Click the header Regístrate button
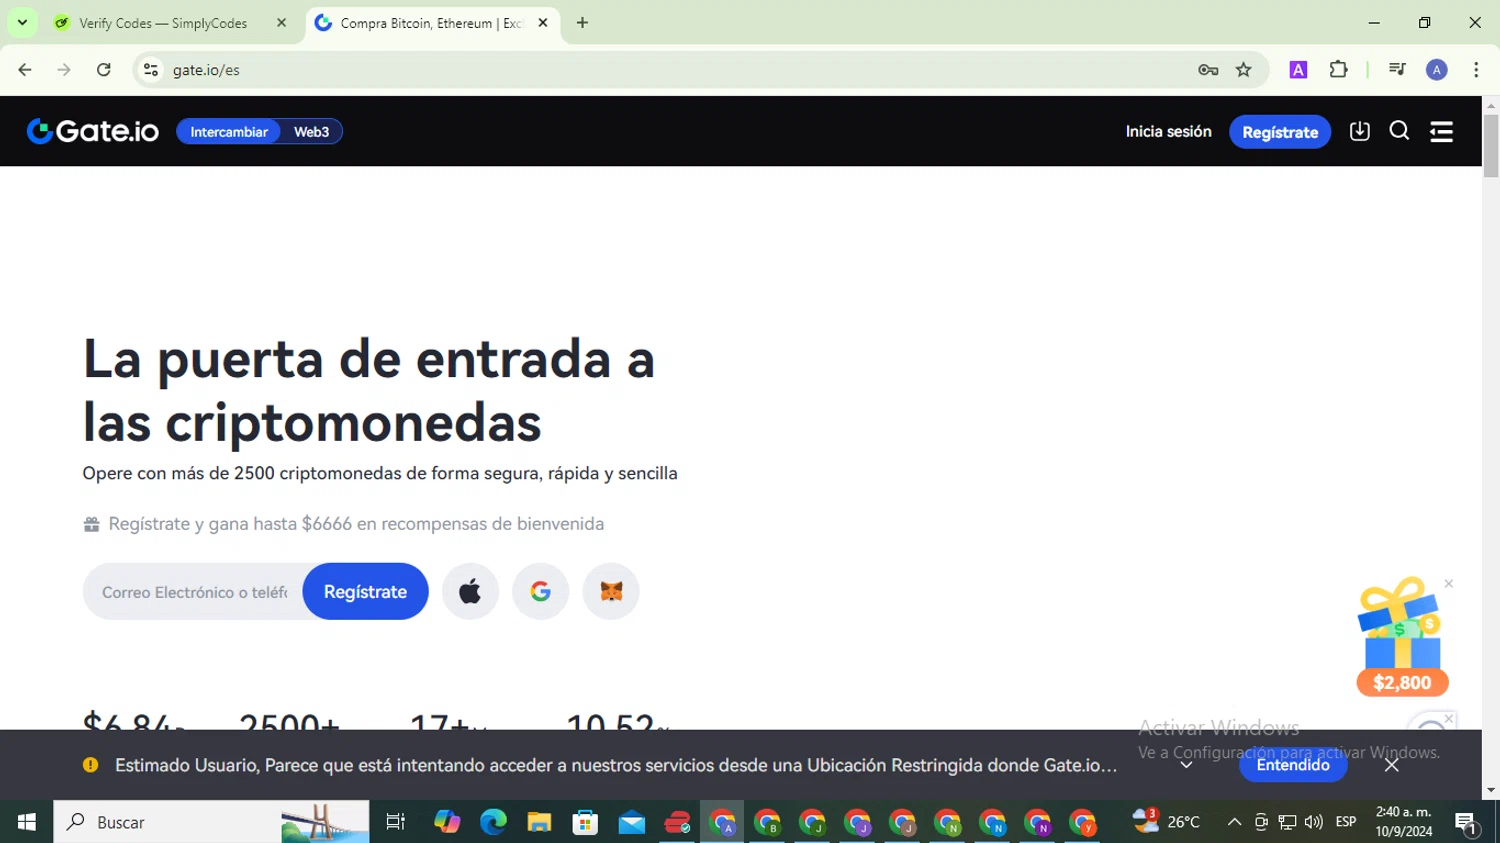The width and height of the screenshot is (1500, 843). click(1279, 132)
